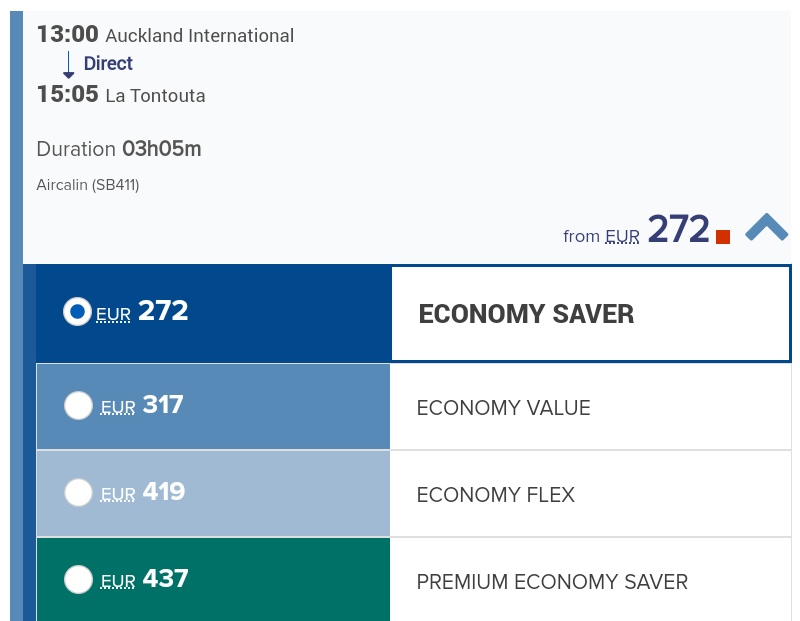Select the EUR 317 radio button

tap(79, 406)
